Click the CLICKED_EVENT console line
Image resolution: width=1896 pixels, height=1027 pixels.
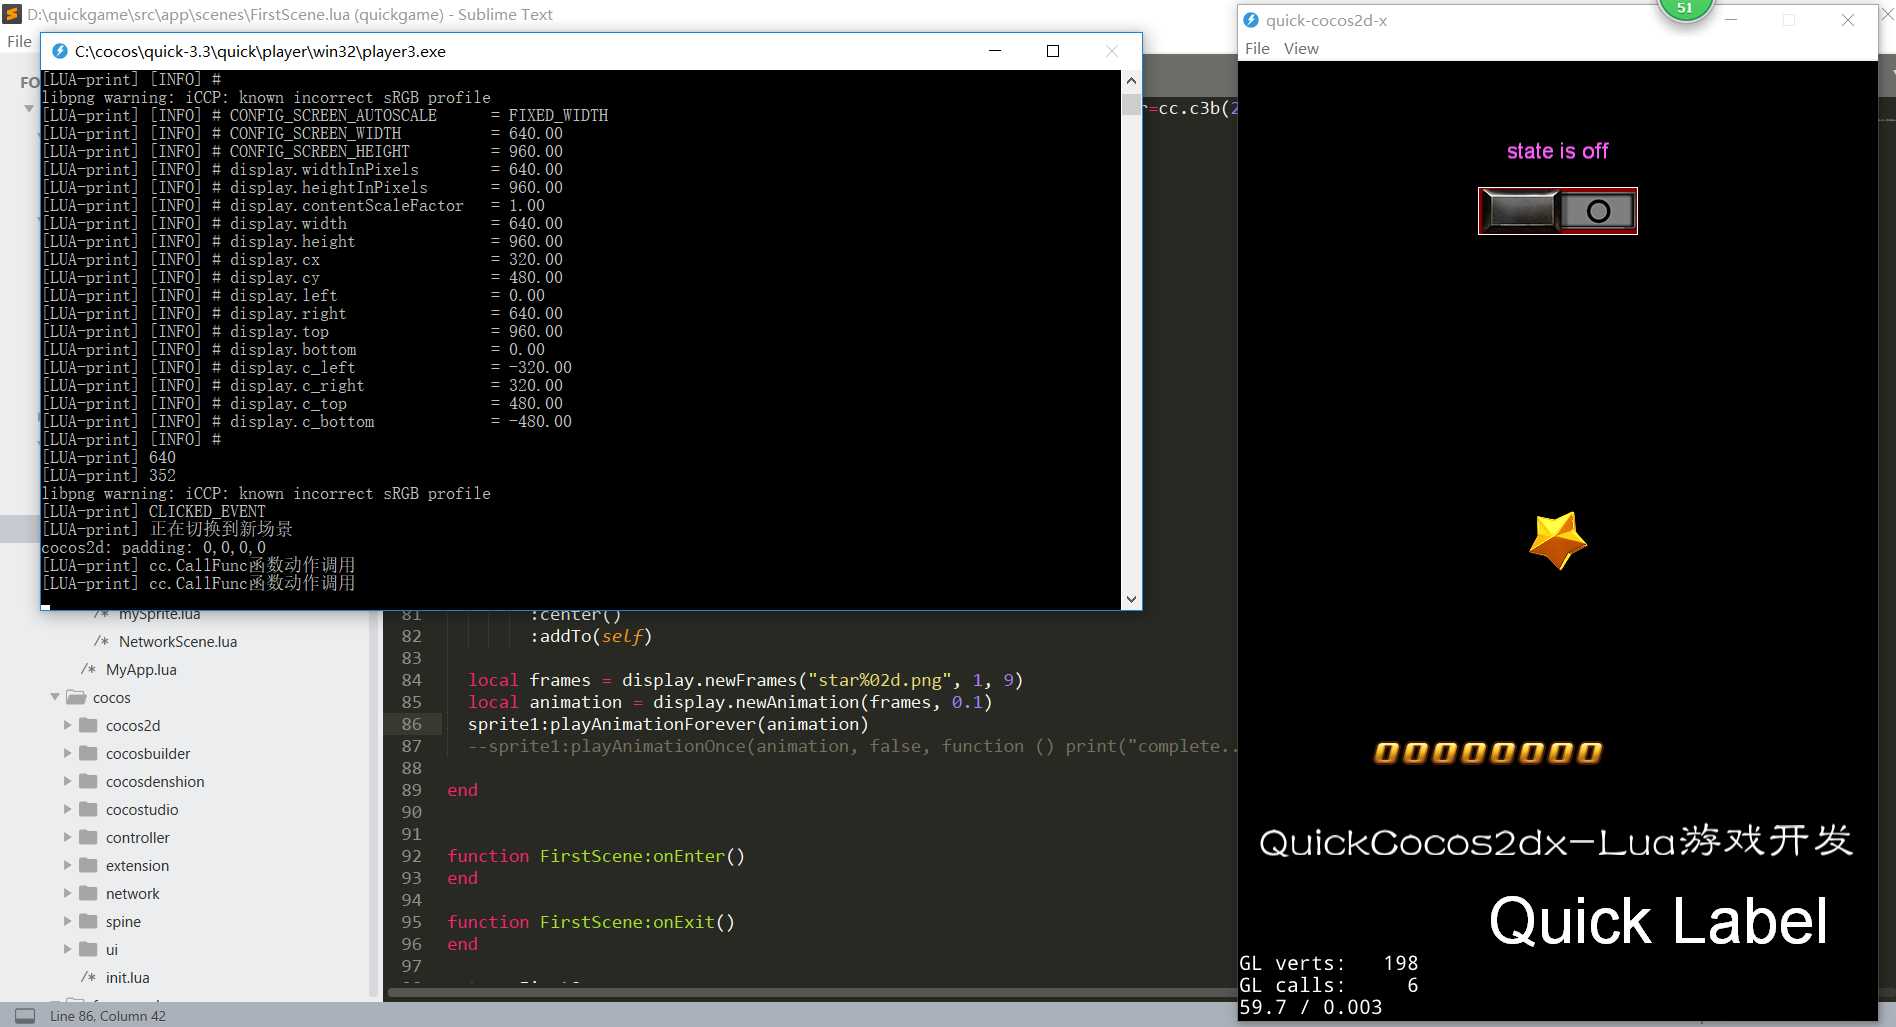pos(154,511)
